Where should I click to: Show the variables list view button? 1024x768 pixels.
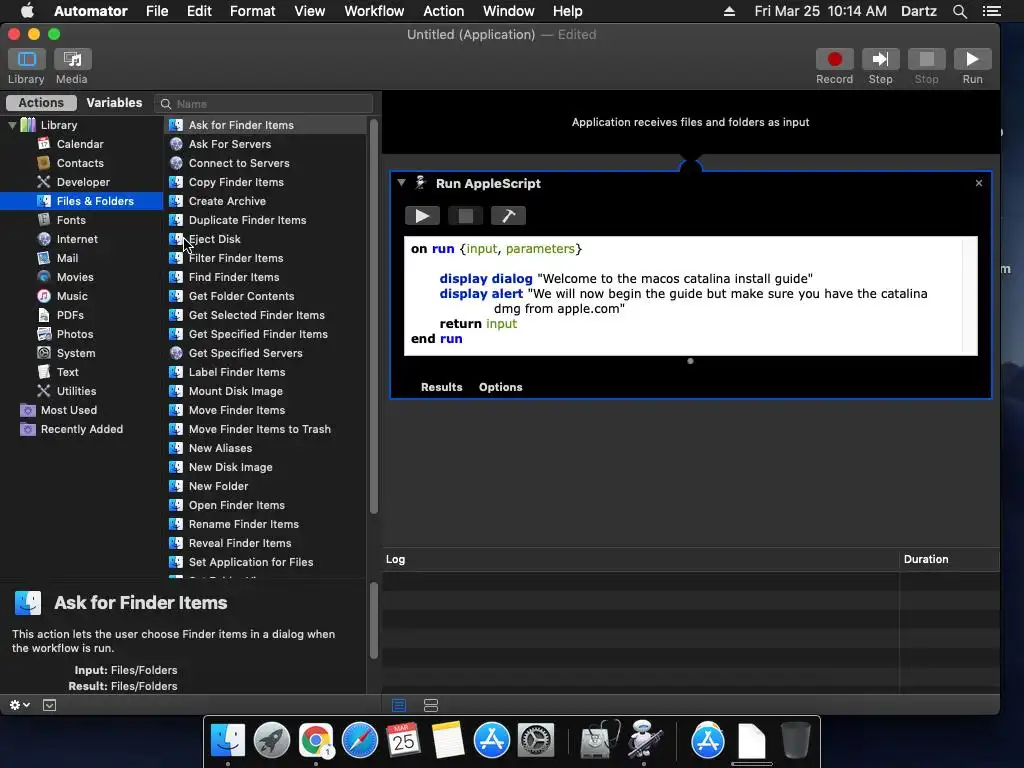point(431,705)
